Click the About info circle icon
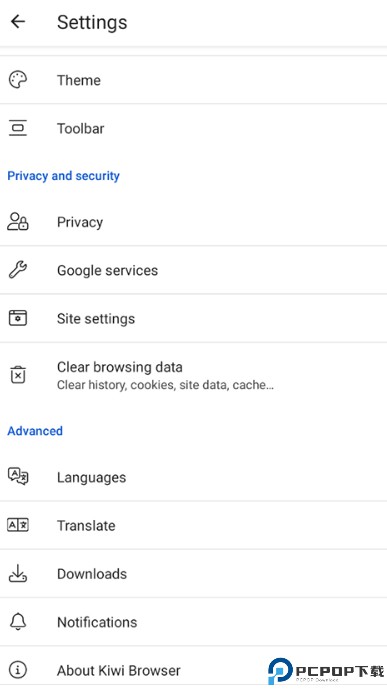This screenshot has width=387, height=692. [x=18, y=670]
